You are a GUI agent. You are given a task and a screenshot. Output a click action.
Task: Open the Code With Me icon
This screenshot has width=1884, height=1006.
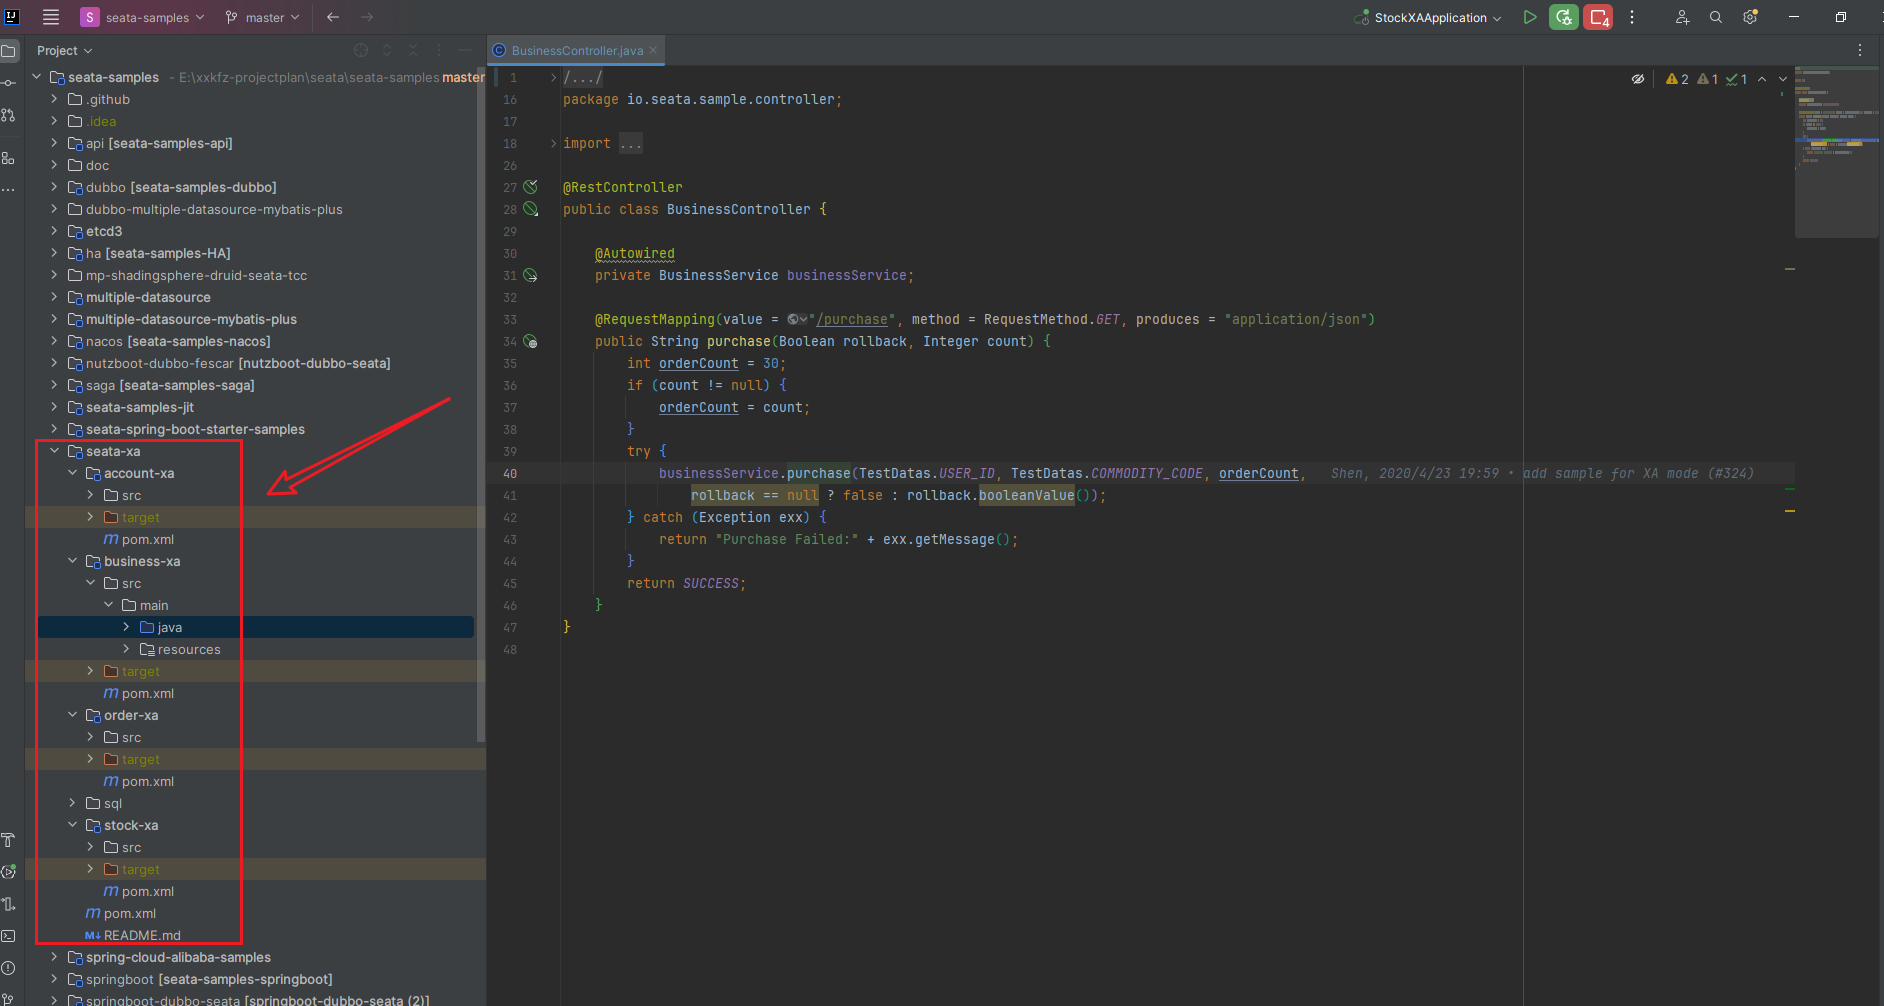[1682, 17]
